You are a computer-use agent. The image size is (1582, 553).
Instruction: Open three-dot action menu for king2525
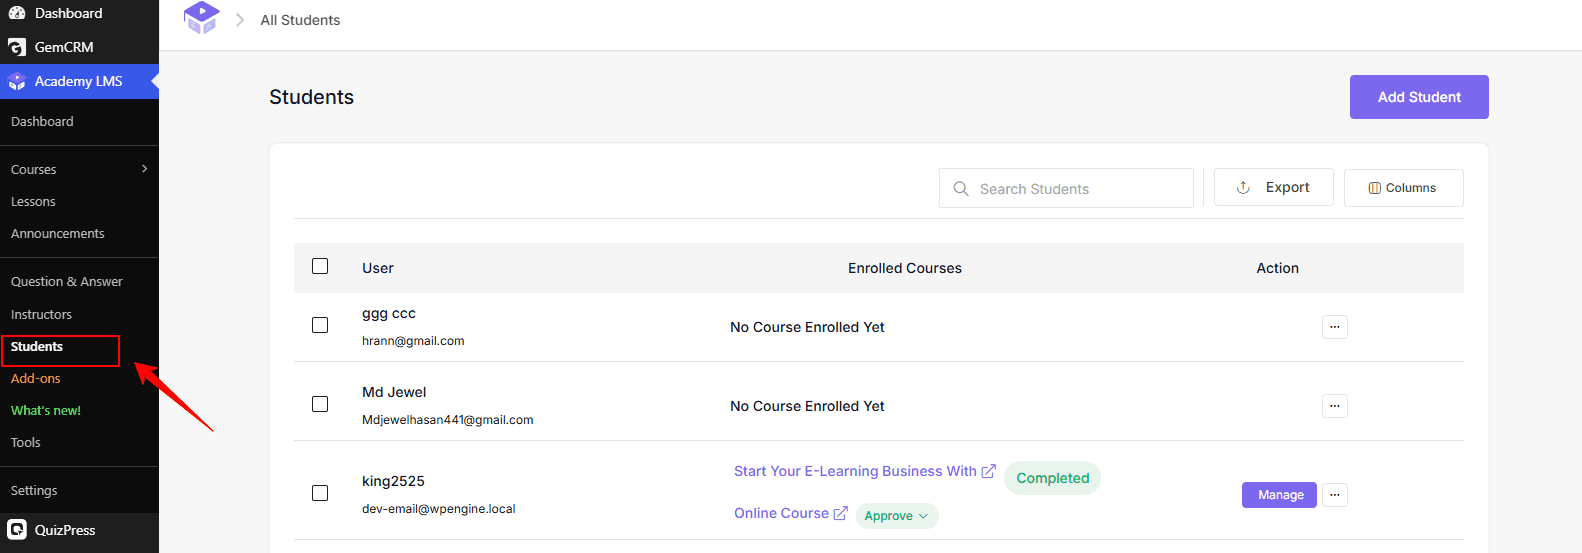1335,495
